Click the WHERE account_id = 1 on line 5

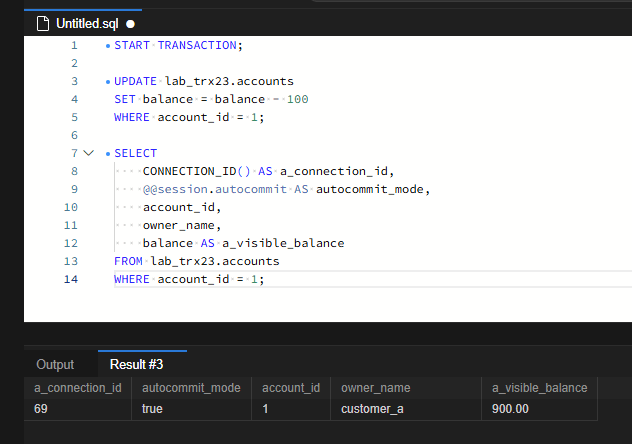tap(189, 117)
